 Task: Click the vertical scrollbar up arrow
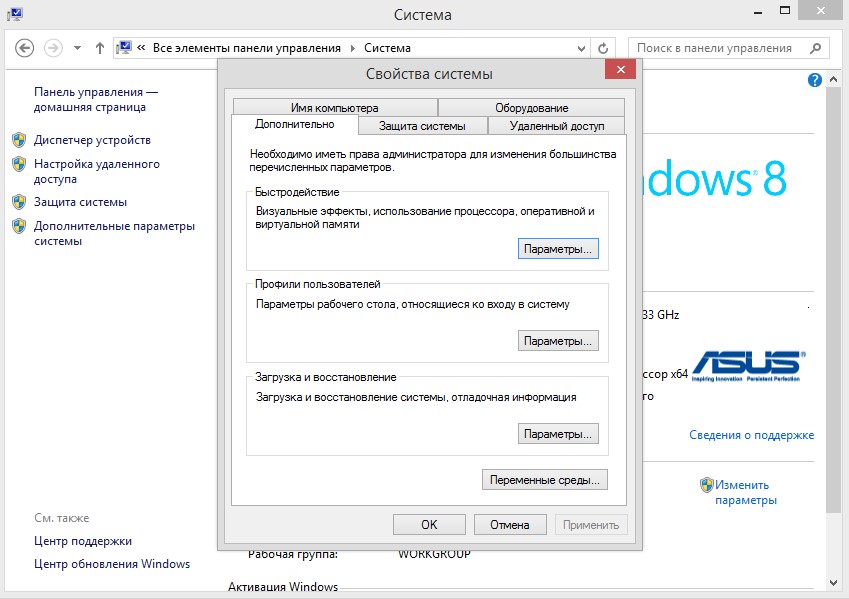pos(834,80)
